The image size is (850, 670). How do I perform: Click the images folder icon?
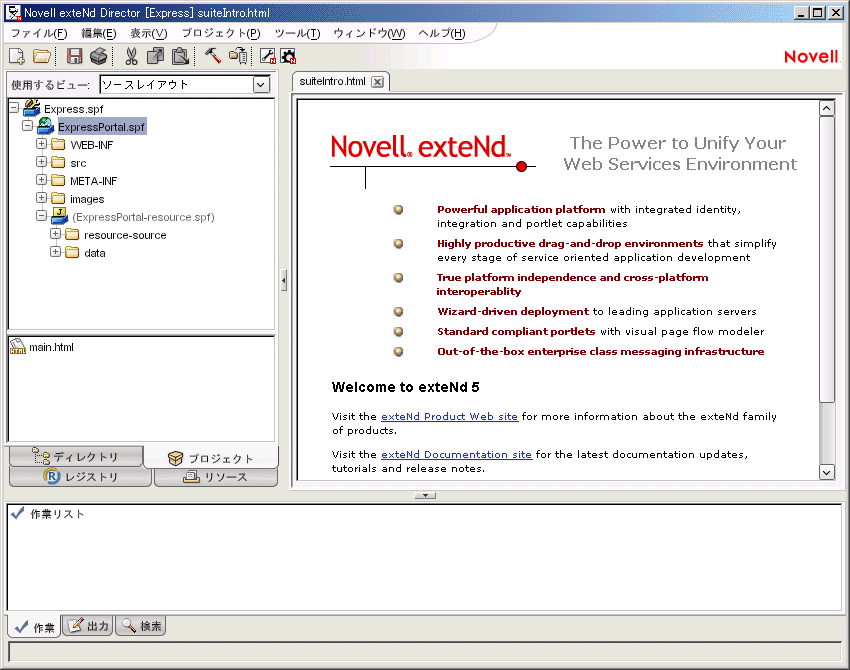58,198
